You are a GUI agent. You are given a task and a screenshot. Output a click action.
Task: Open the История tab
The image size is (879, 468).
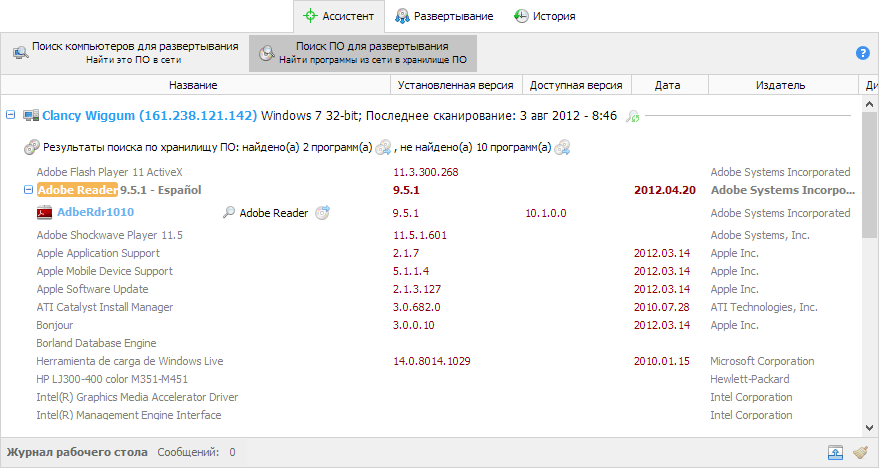click(544, 16)
